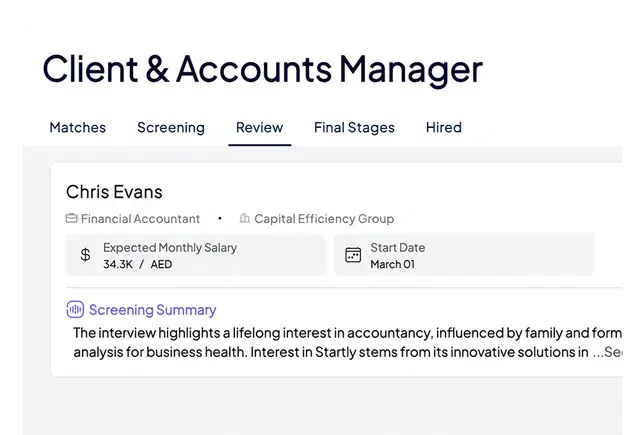The width and height of the screenshot is (640, 435).
Task: Go to the Final Stages tab
Action: tap(354, 128)
